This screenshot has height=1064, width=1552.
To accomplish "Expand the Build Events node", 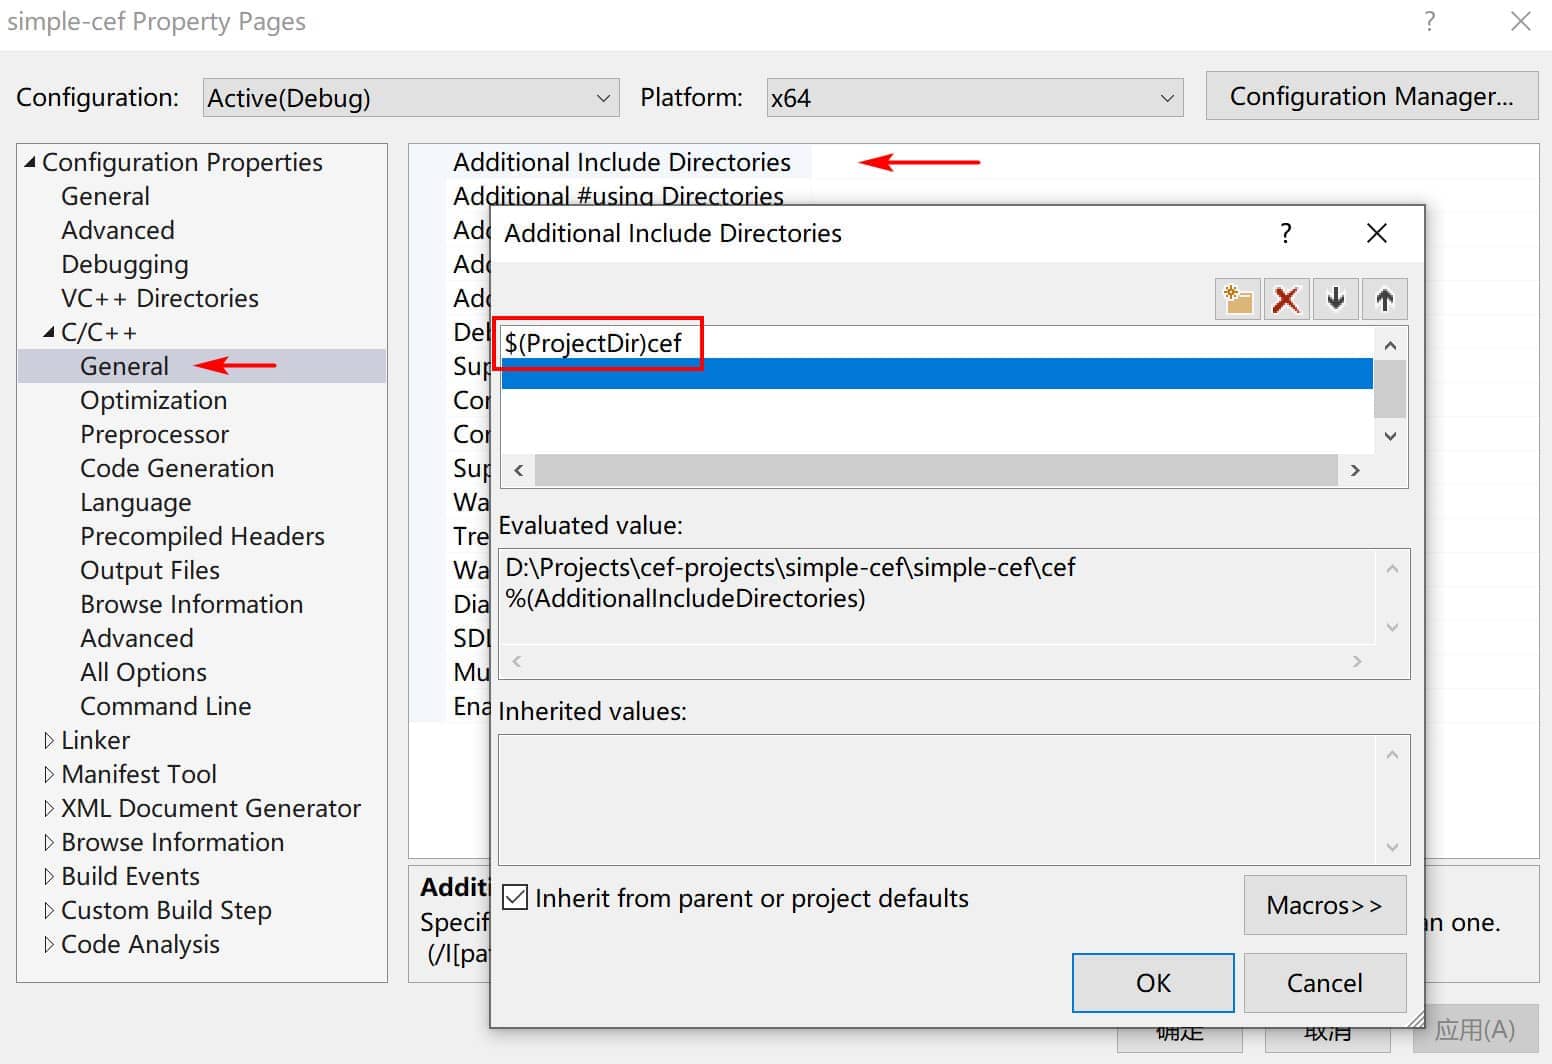I will (48, 877).
